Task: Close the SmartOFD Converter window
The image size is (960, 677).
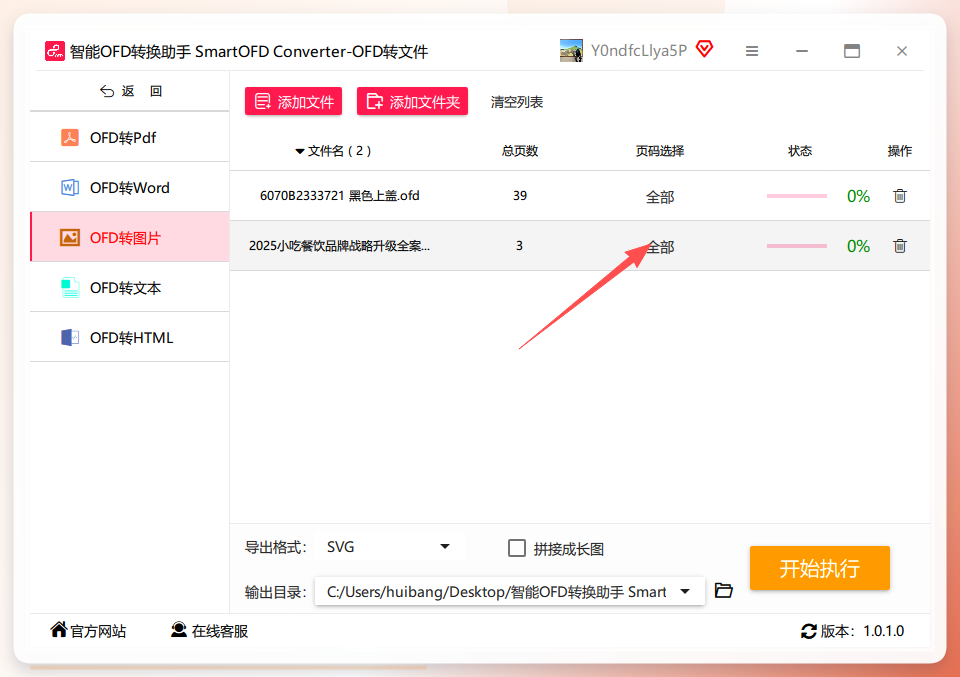Action: click(x=902, y=51)
